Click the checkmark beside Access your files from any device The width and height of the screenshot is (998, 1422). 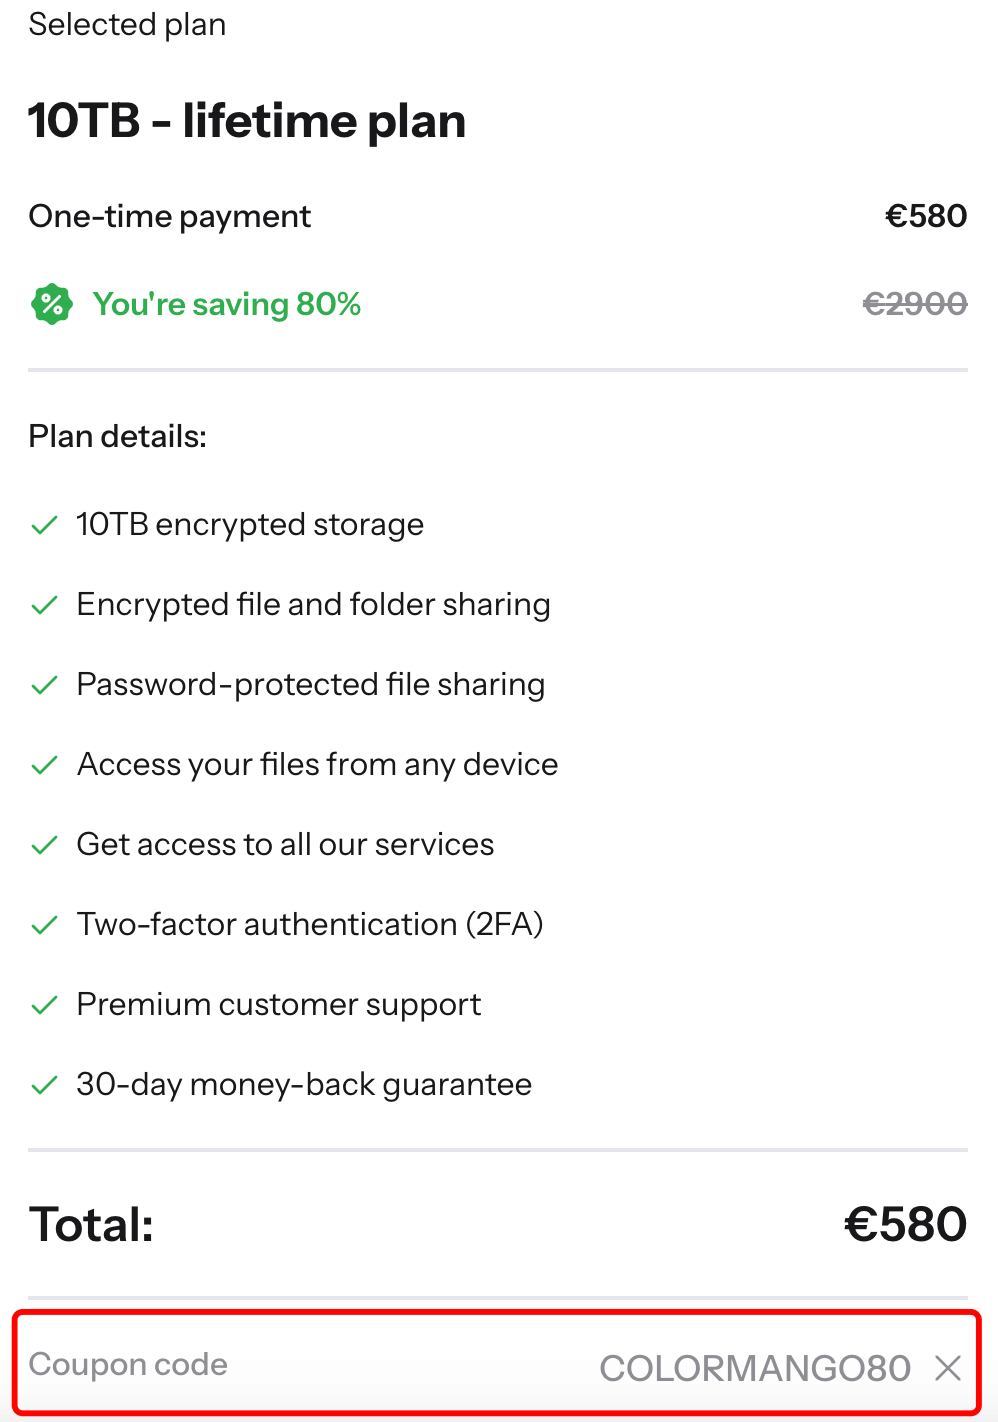tap(44, 764)
